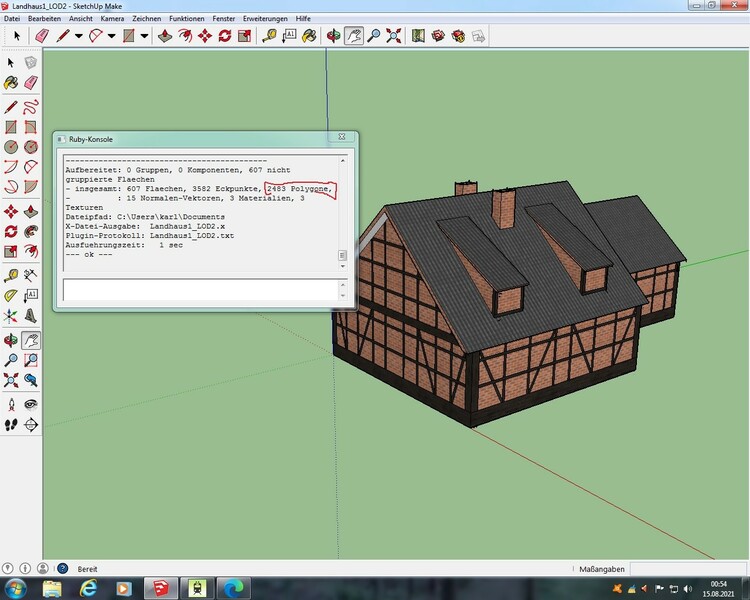Activate the Pan hand tool in left toolbar
This screenshot has width=750, height=600.
click(30, 341)
